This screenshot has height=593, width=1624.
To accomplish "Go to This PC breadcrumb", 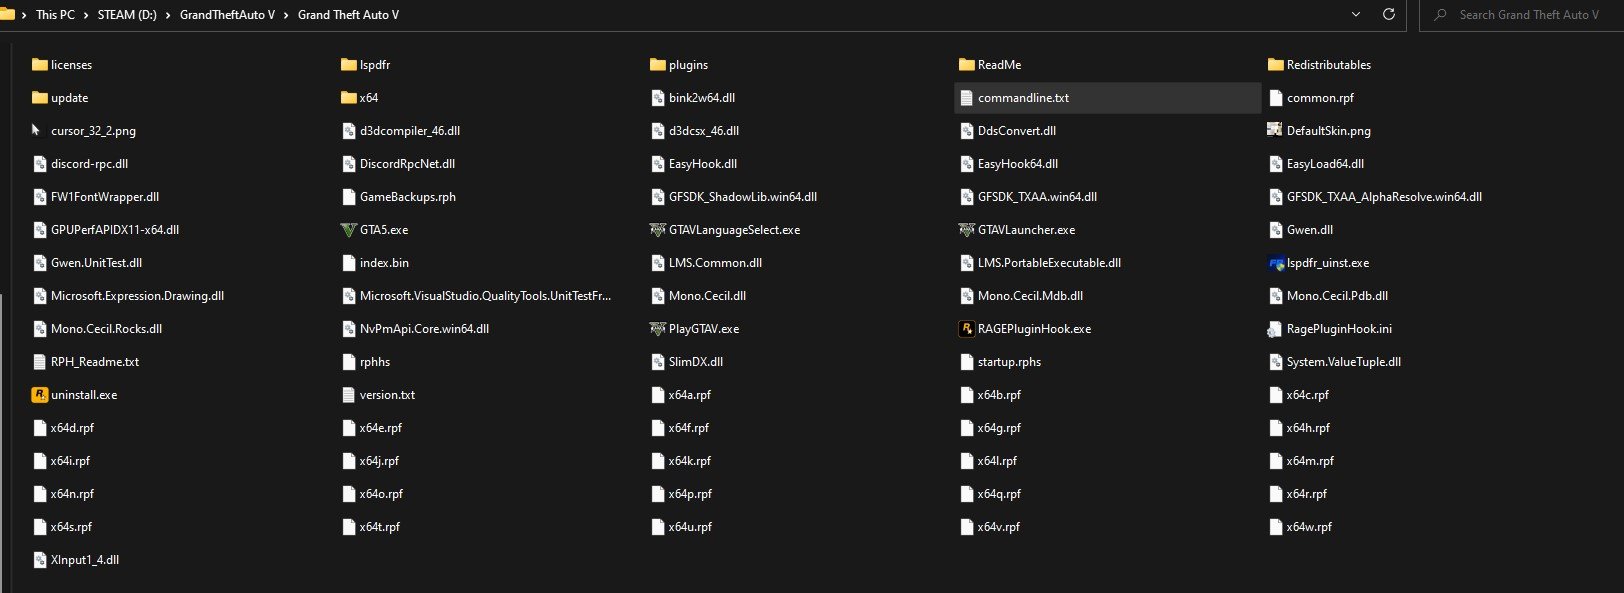I will (55, 15).
